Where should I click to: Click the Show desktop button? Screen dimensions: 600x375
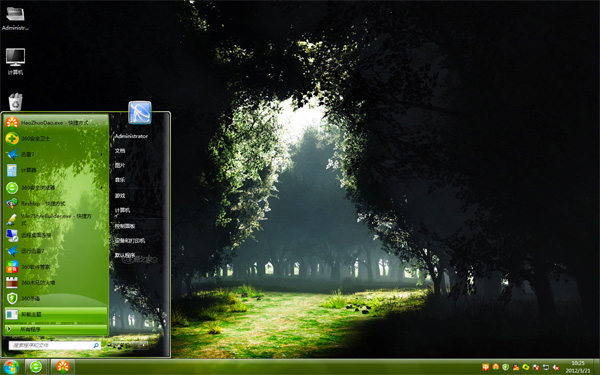click(596, 367)
